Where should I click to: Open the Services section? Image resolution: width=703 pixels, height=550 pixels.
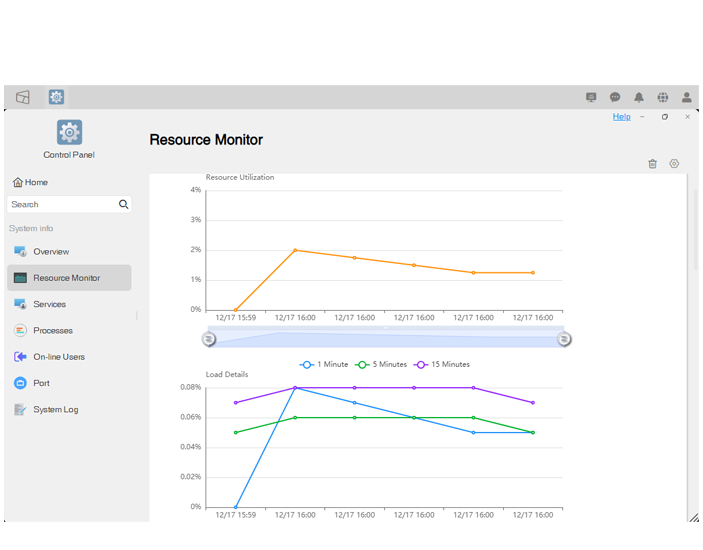49,304
